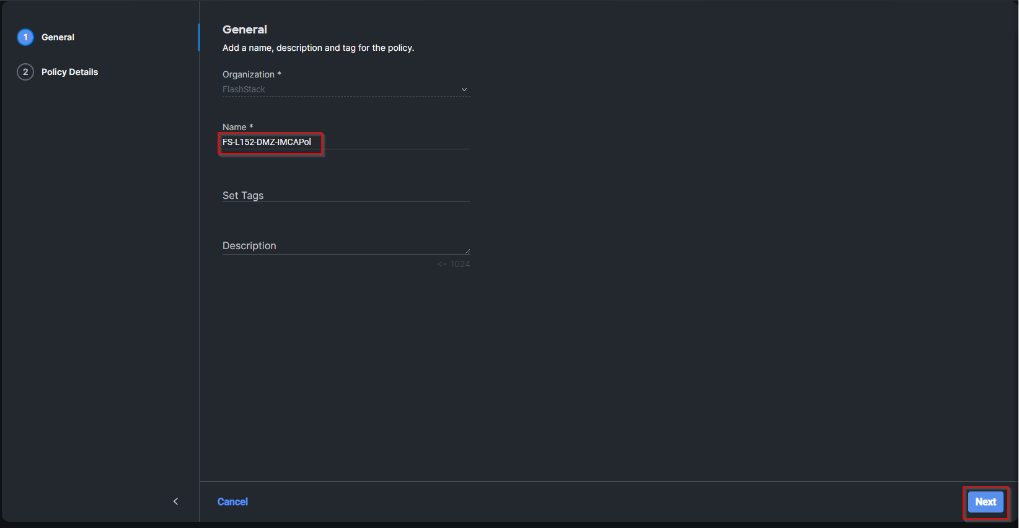The height and width of the screenshot is (528, 1019).
Task: Click the blue active-step indicator bar
Action: click(x=199, y=38)
